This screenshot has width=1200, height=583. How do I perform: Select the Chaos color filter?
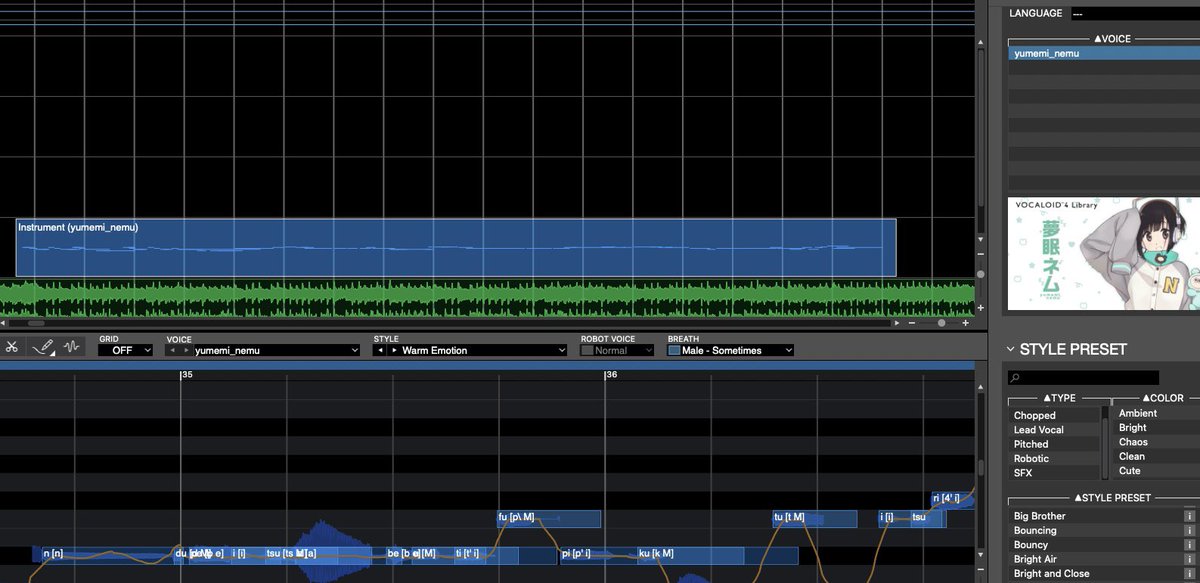click(x=1156, y=442)
